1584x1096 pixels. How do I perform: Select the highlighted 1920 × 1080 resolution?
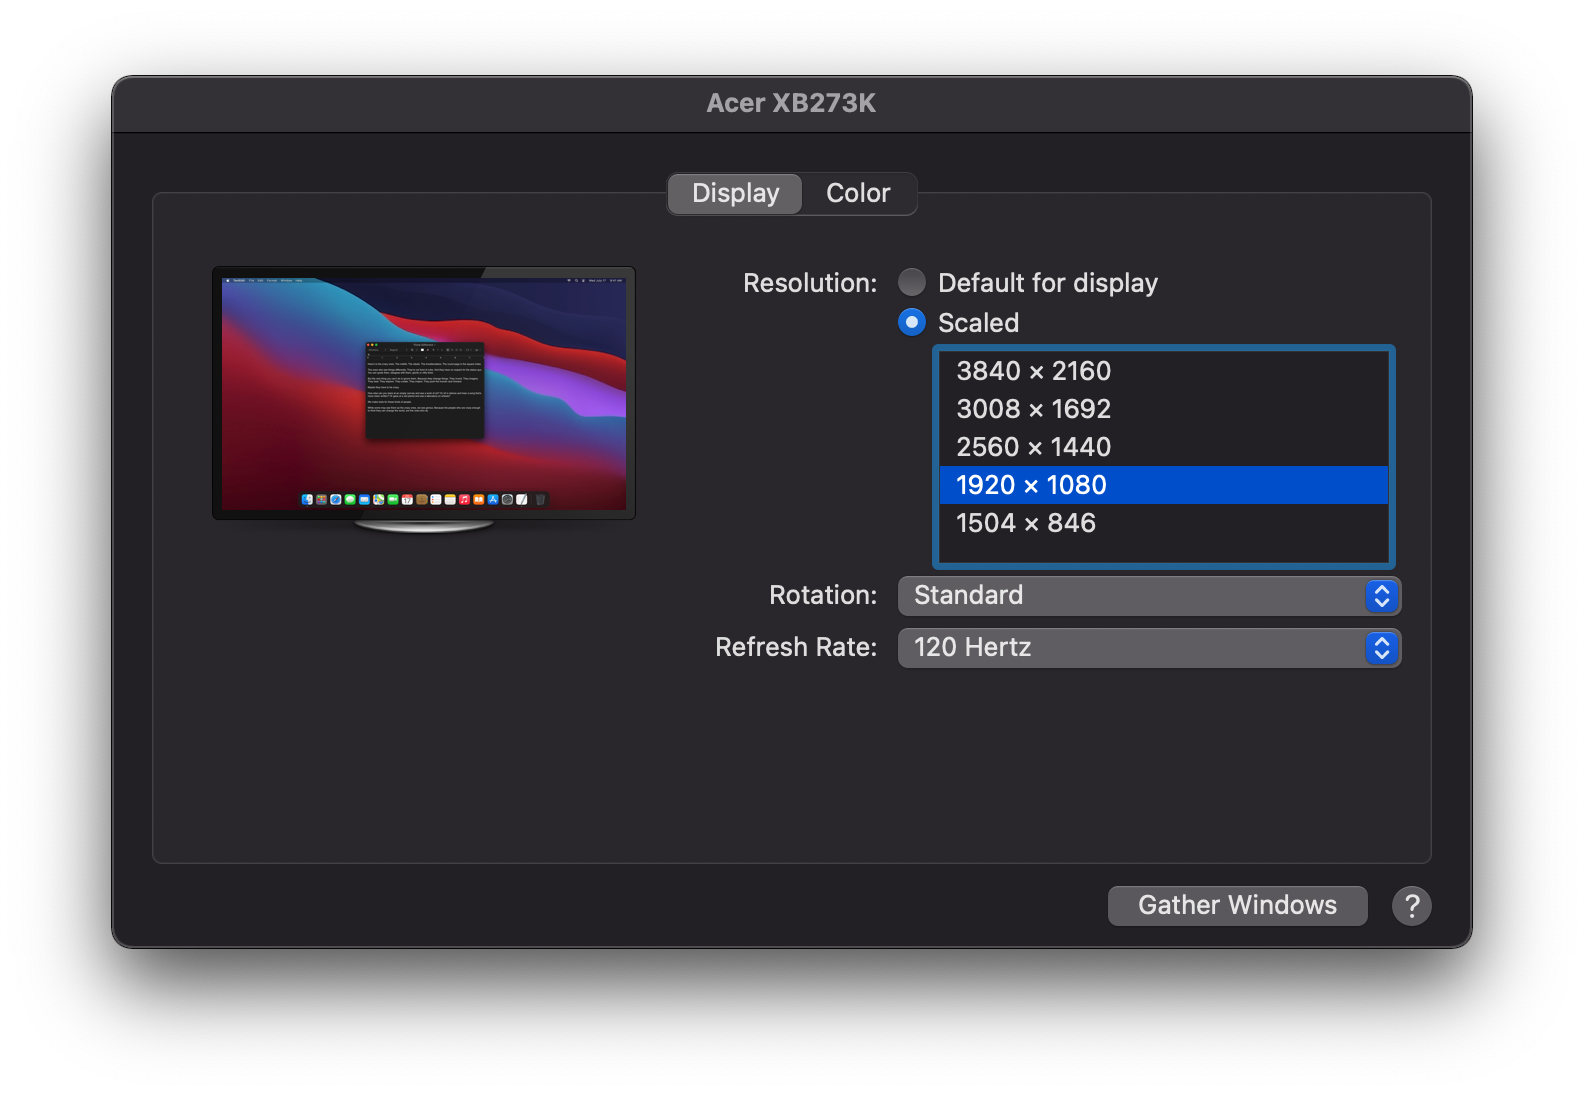tap(1031, 485)
